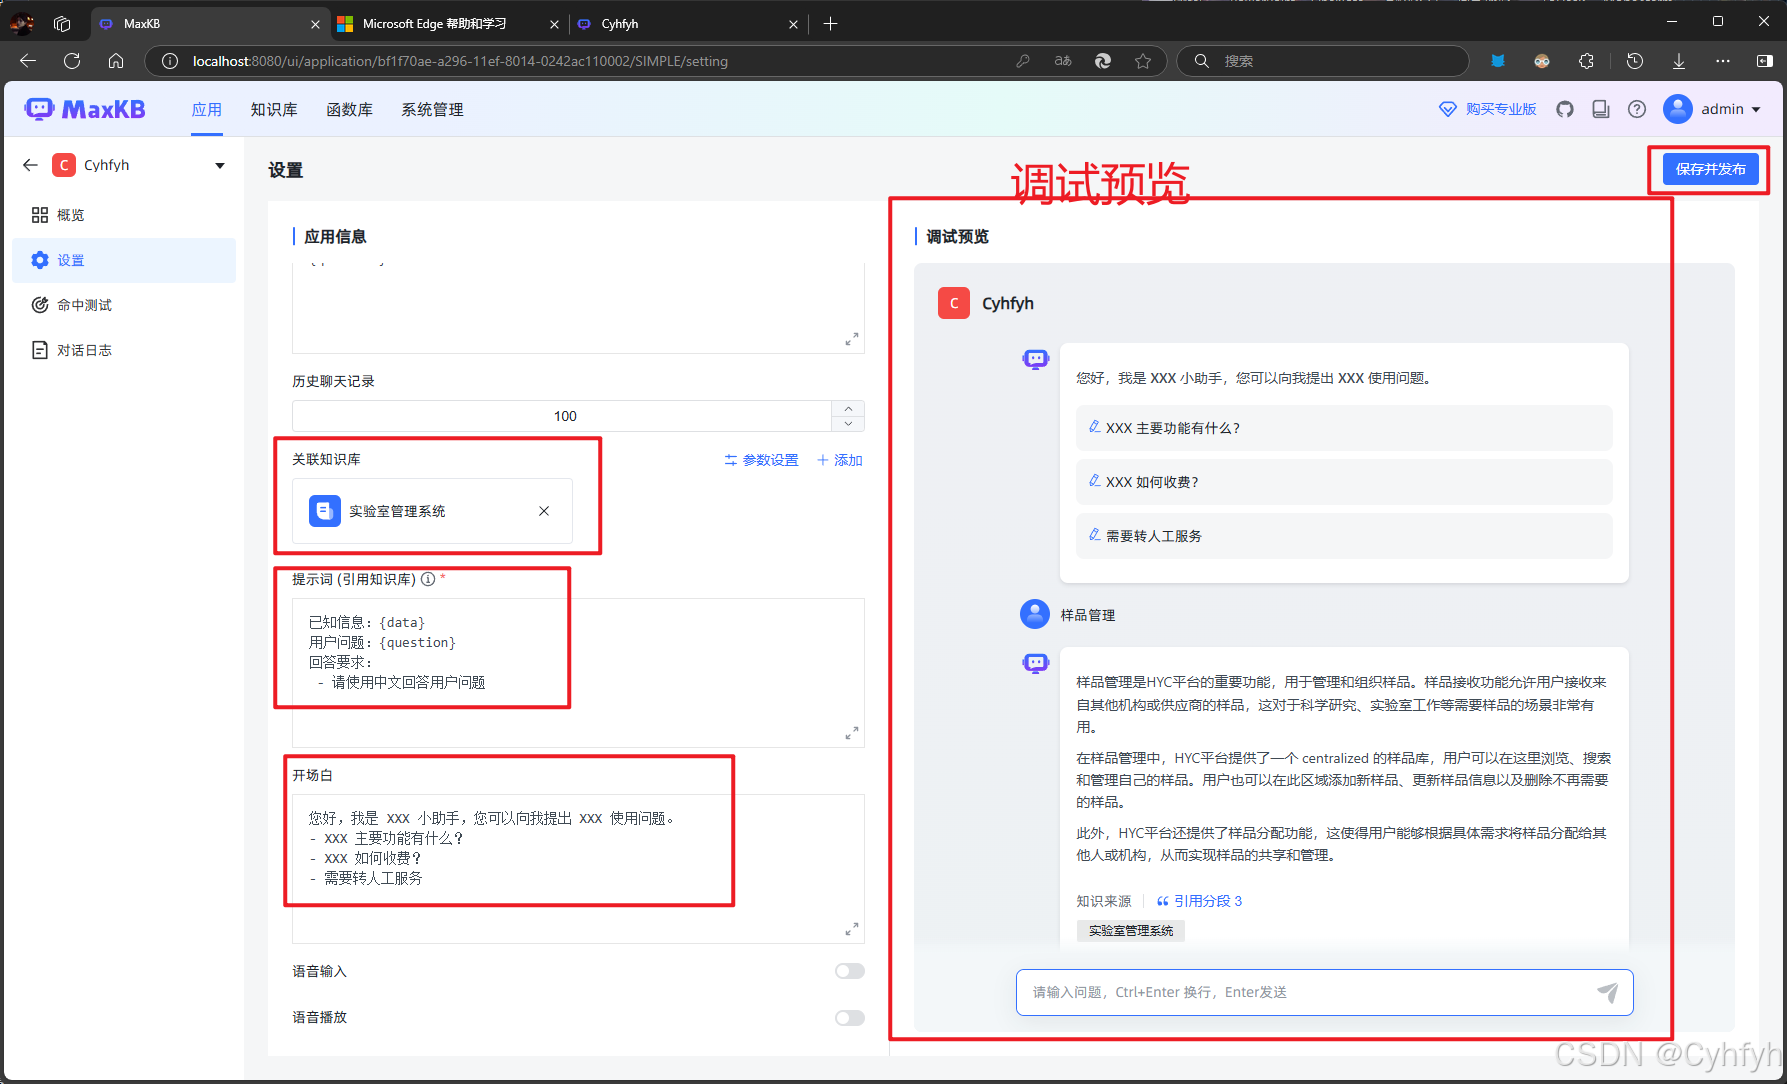Click the read aloud translate icon
Image resolution: width=1787 pixels, height=1084 pixels.
point(1063,61)
